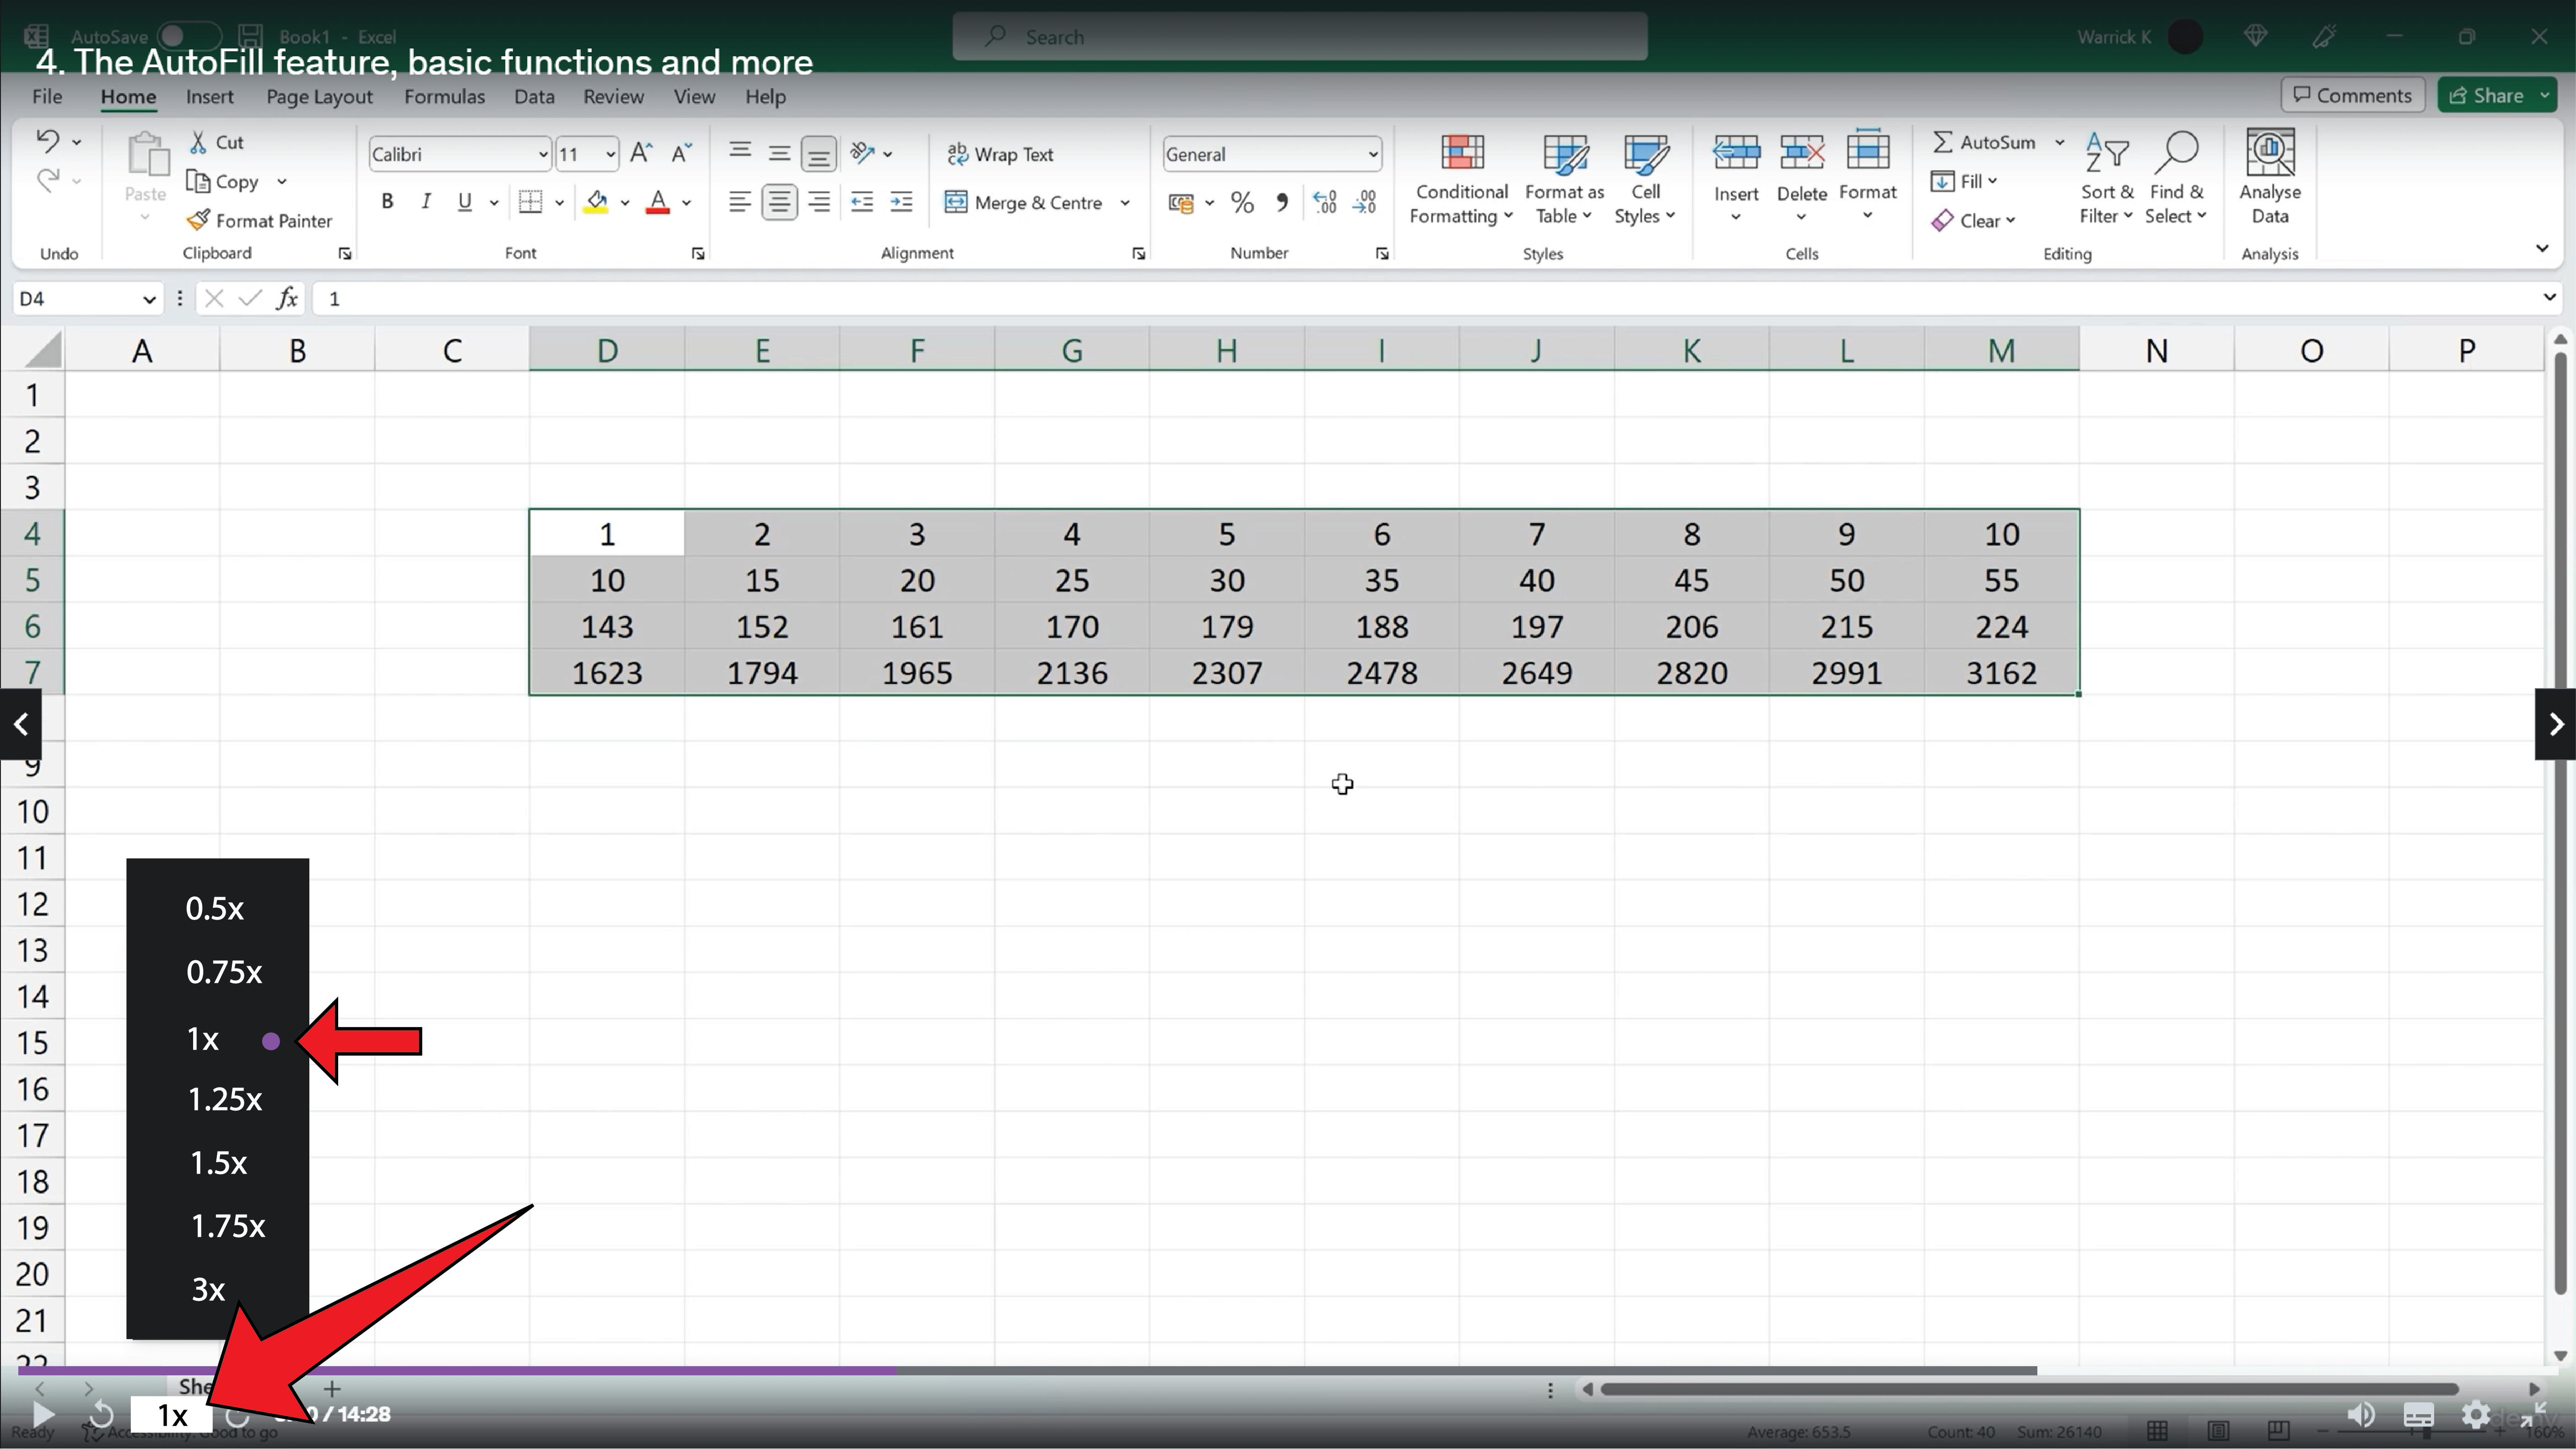The width and height of the screenshot is (2576, 1449).
Task: Open the Formulas tab
Action: click(444, 96)
